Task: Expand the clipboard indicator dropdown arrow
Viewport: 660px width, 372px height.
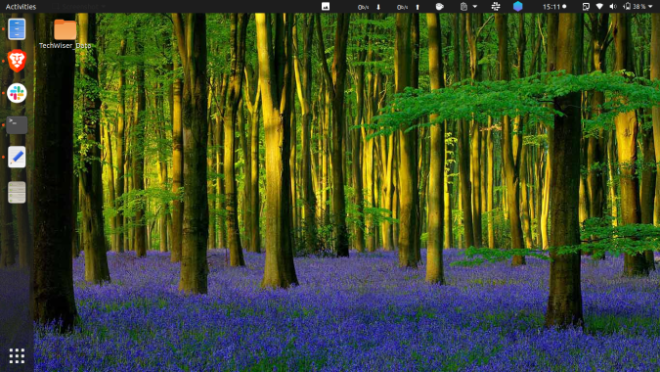Action: pyautogui.click(x=475, y=7)
